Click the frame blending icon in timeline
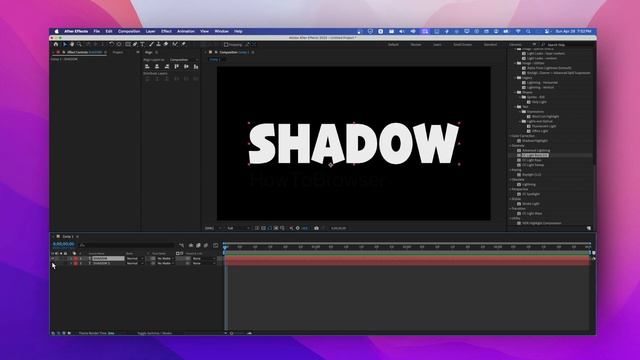Viewport: 640px width, 360px height. coord(198,245)
